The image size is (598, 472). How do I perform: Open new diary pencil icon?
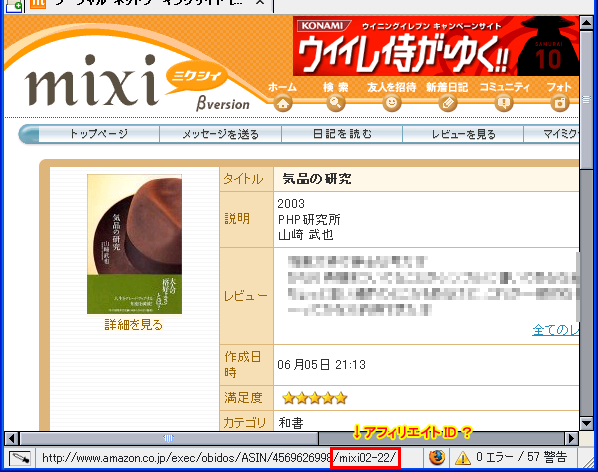(x=447, y=103)
